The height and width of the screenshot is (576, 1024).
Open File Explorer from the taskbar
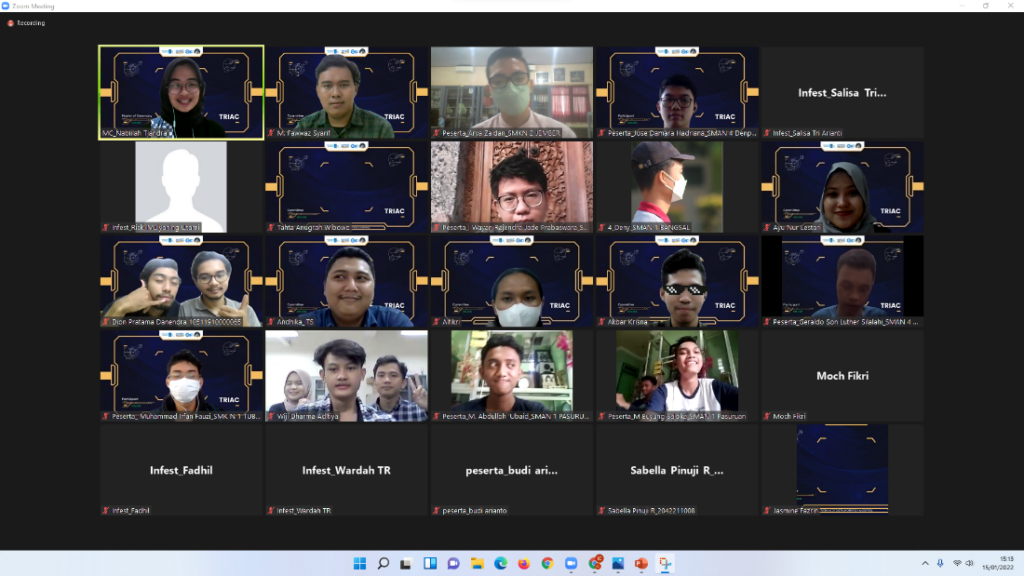point(477,564)
